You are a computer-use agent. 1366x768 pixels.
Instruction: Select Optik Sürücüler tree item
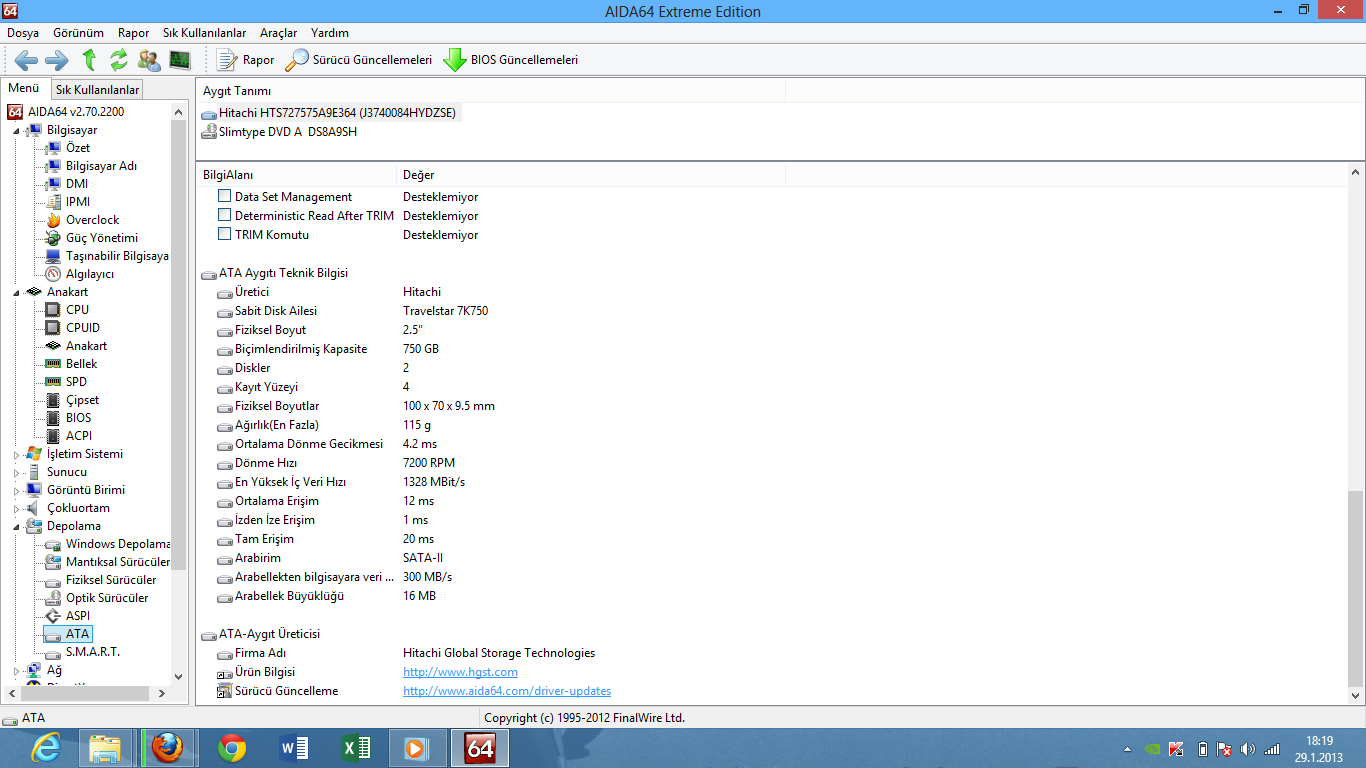pyautogui.click(x=107, y=598)
